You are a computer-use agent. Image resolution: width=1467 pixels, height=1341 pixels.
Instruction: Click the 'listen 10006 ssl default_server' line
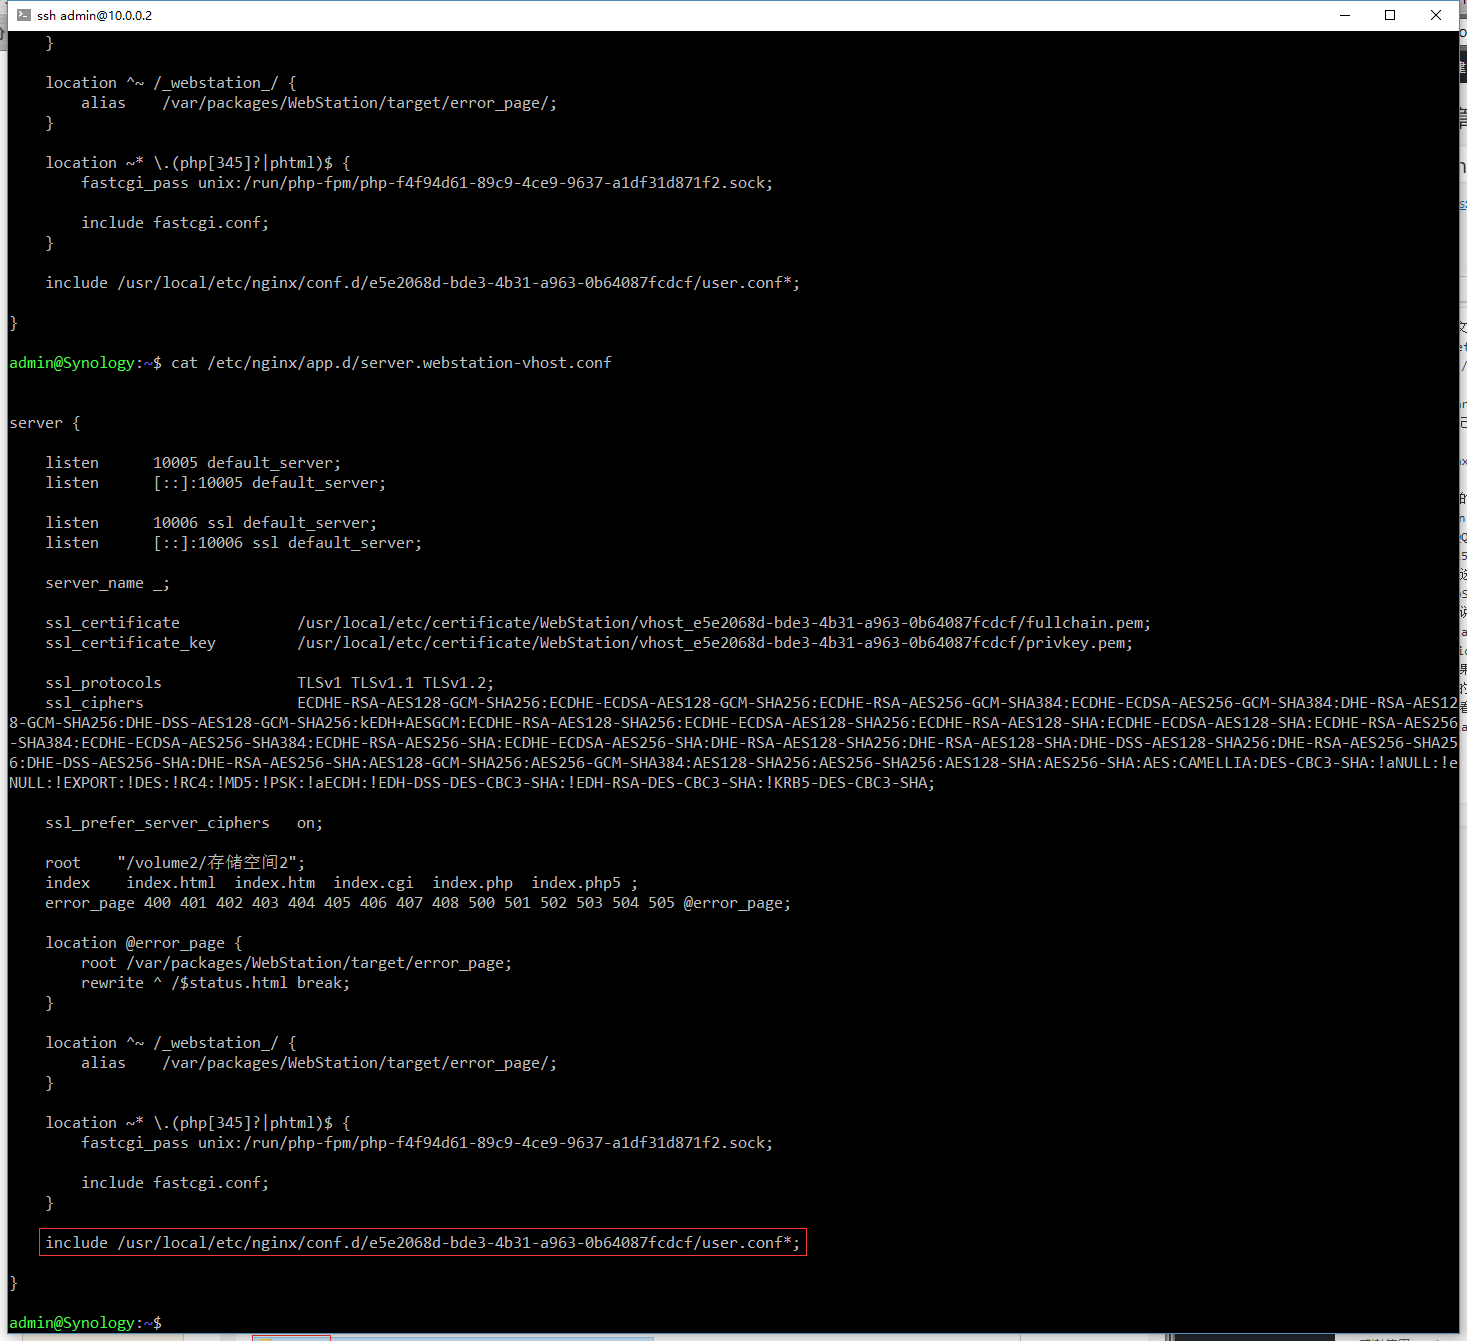[211, 522]
